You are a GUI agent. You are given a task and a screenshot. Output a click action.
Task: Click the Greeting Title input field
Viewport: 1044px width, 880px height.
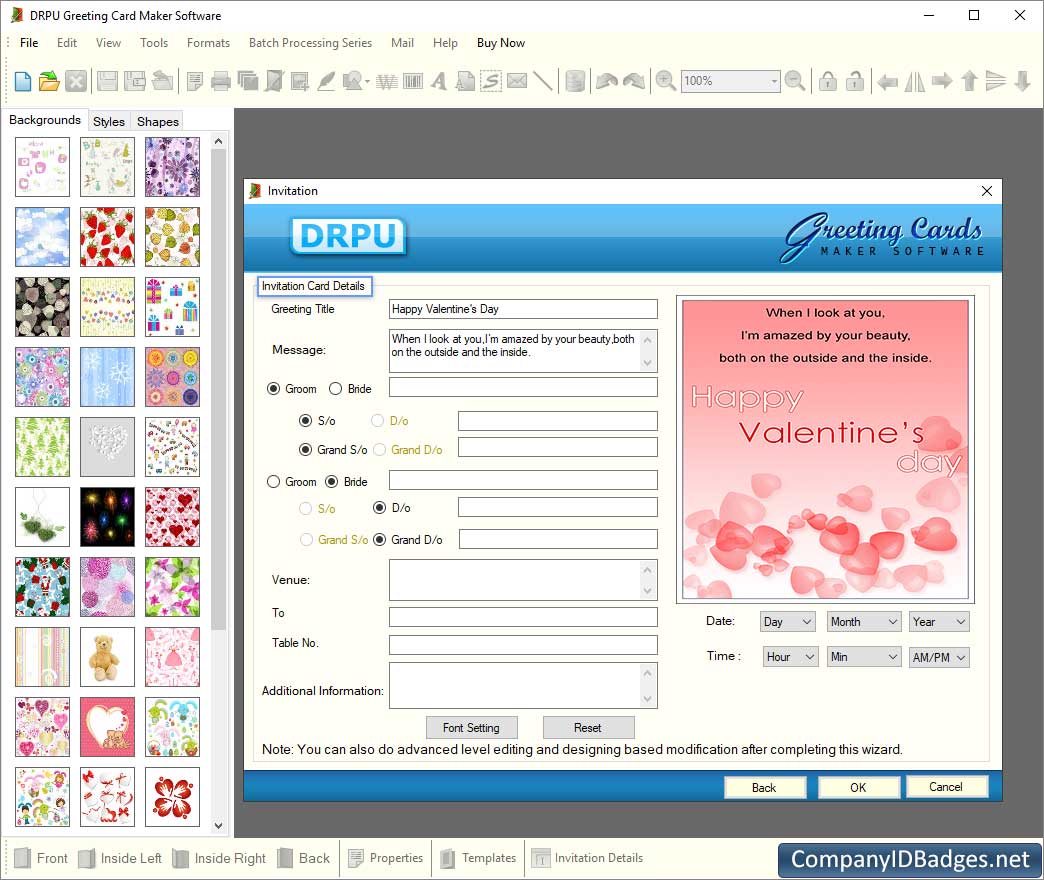(x=523, y=309)
